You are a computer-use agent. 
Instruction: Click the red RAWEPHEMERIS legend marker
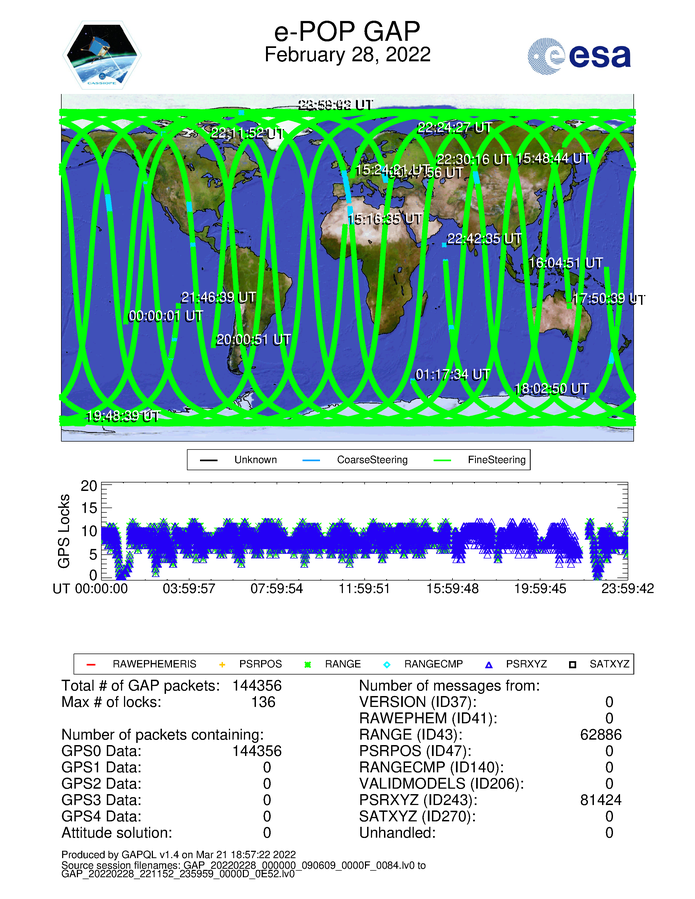(x=89, y=663)
